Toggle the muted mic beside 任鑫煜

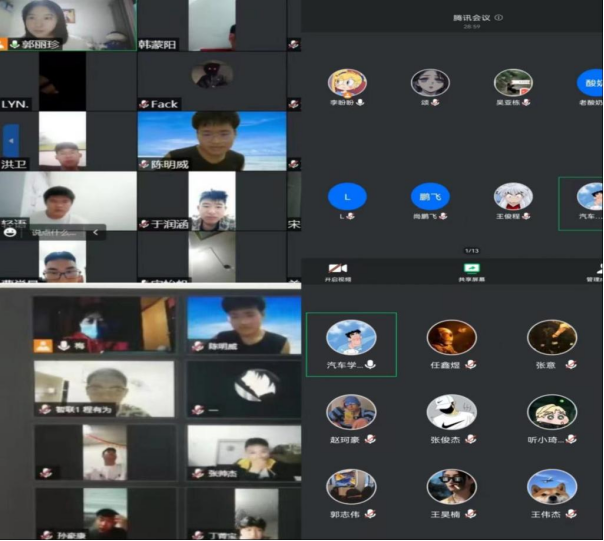tap(470, 365)
